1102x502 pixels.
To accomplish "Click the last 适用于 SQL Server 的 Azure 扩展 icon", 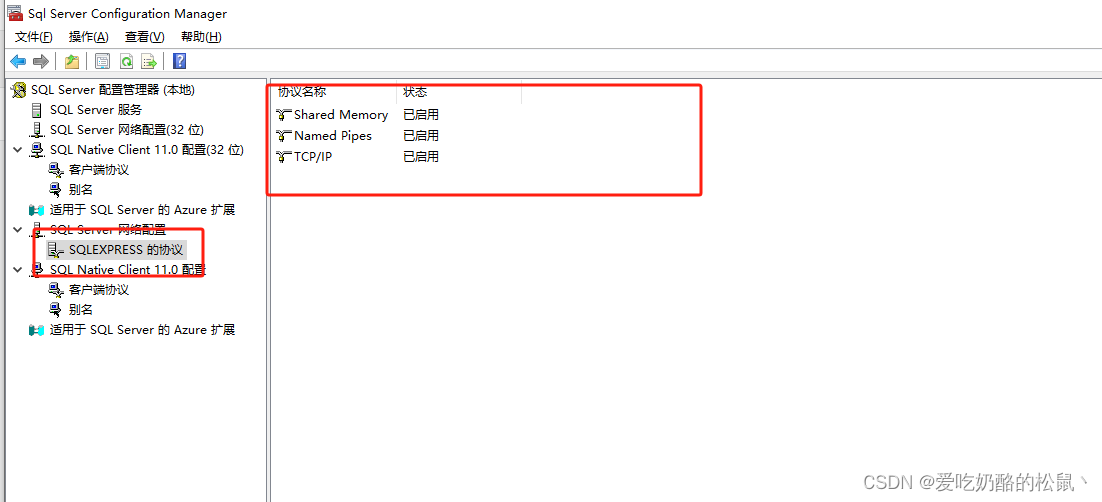I will tap(37, 330).
